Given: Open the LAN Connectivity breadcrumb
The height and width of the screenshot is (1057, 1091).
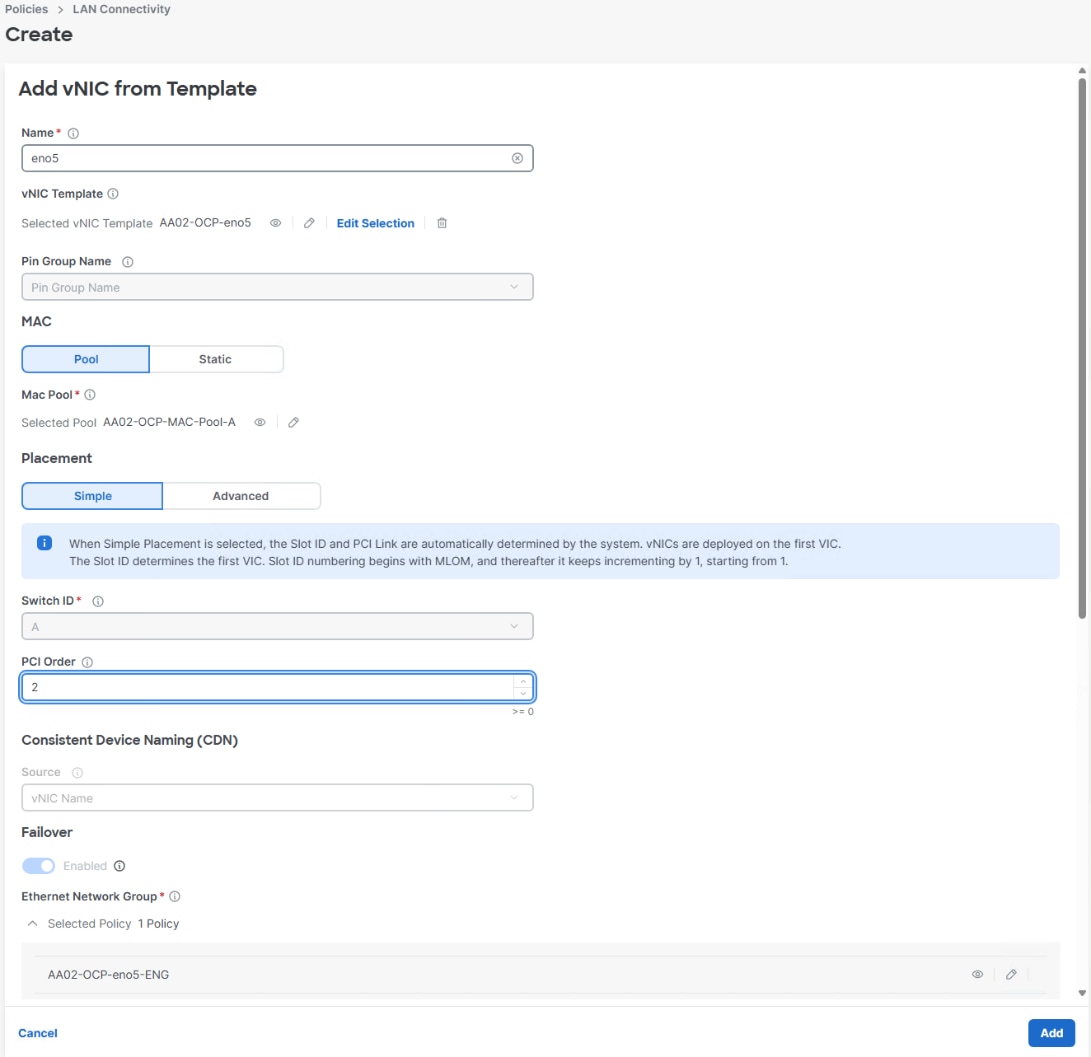Looking at the screenshot, I should [x=121, y=9].
